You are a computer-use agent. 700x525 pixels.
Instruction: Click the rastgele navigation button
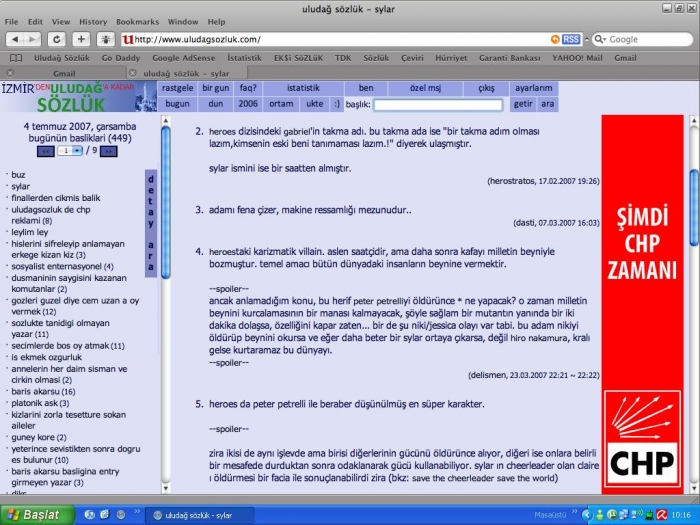point(178,88)
